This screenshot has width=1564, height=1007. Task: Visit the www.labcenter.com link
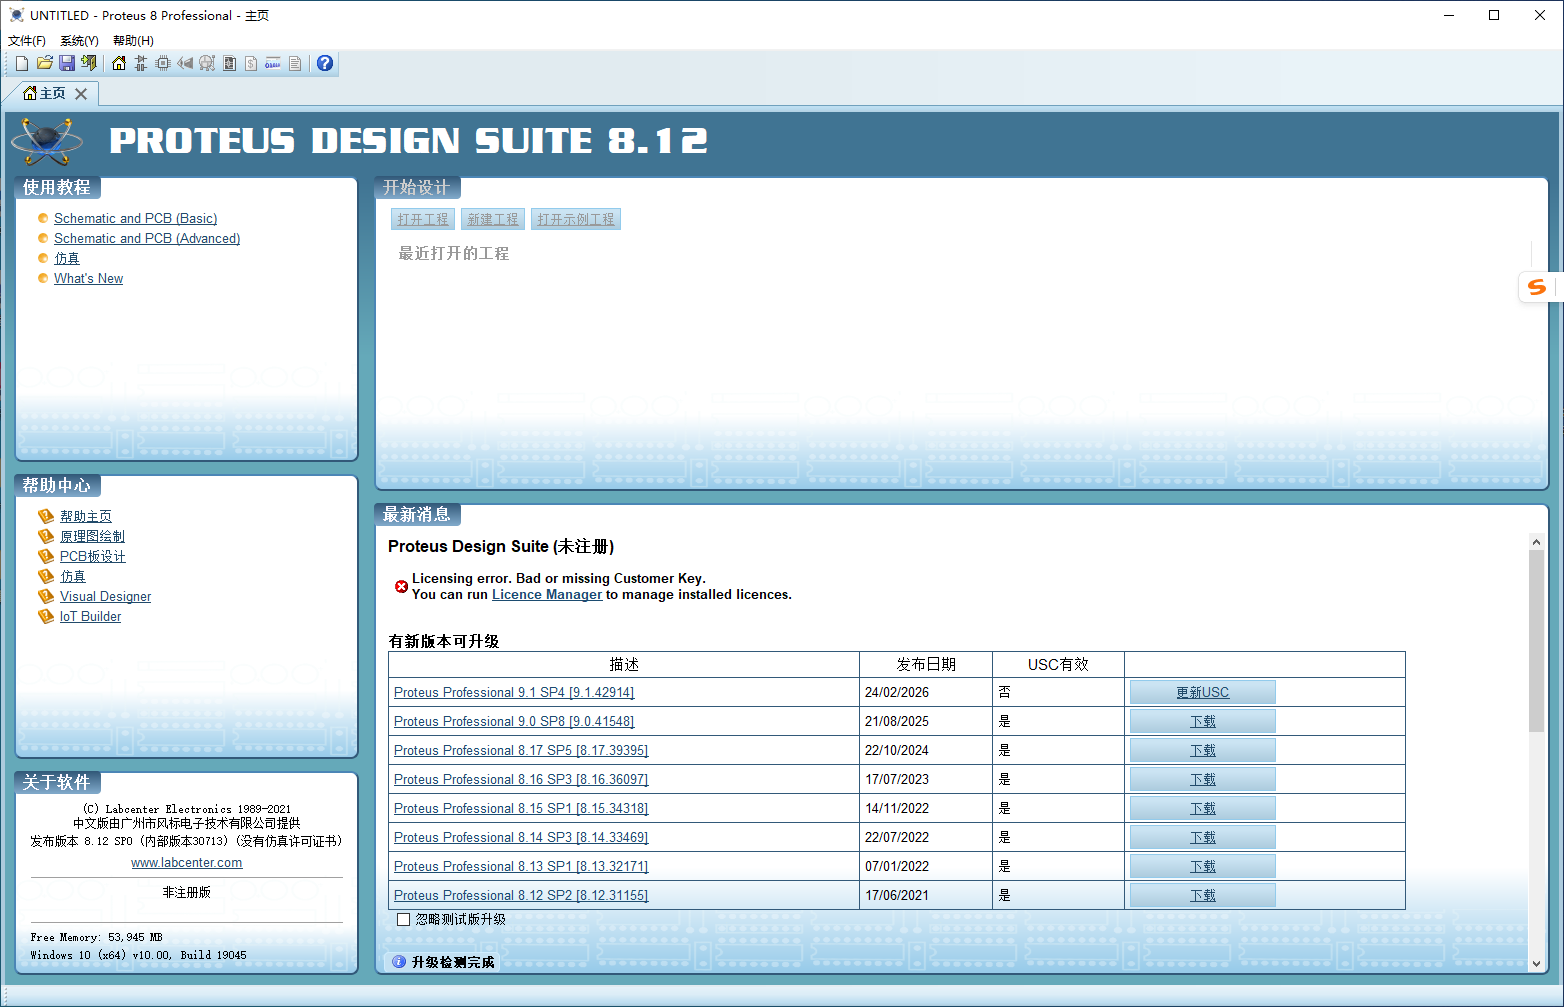pos(187,862)
